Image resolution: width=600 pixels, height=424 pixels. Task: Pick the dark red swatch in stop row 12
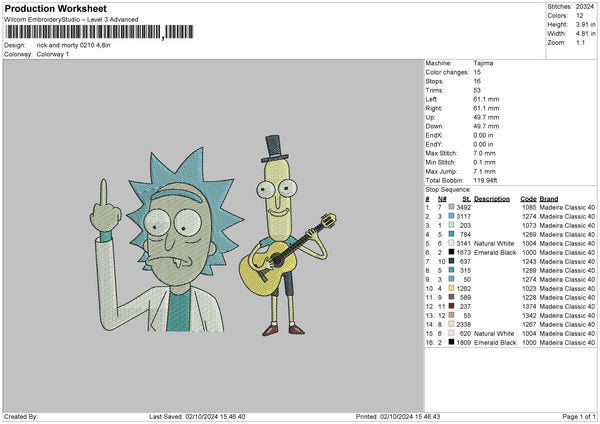(x=451, y=307)
